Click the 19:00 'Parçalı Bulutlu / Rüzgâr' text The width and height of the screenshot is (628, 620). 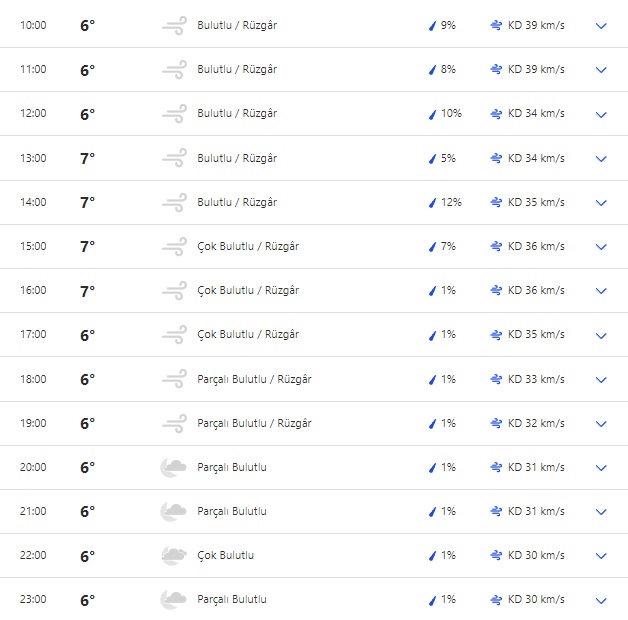click(x=254, y=423)
